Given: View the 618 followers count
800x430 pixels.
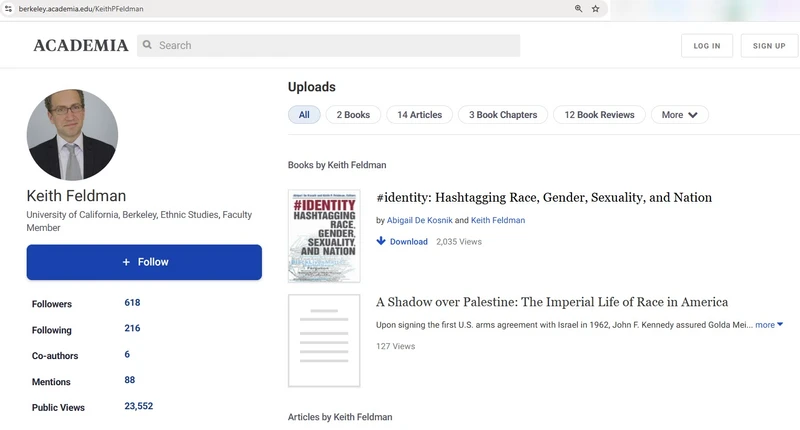Looking at the screenshot, I should click(x=132, y=302).
